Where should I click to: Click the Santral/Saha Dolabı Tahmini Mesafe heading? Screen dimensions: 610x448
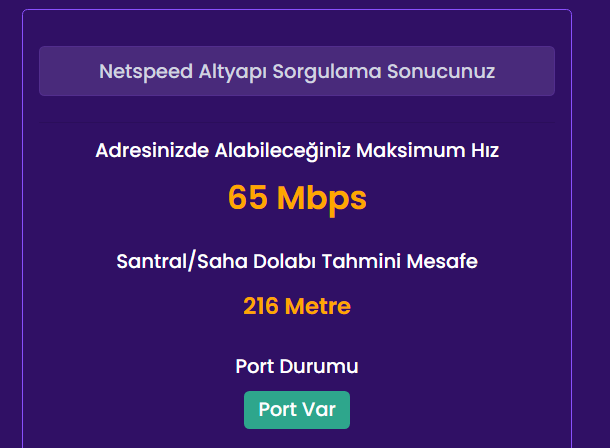[x=297, y=262]
